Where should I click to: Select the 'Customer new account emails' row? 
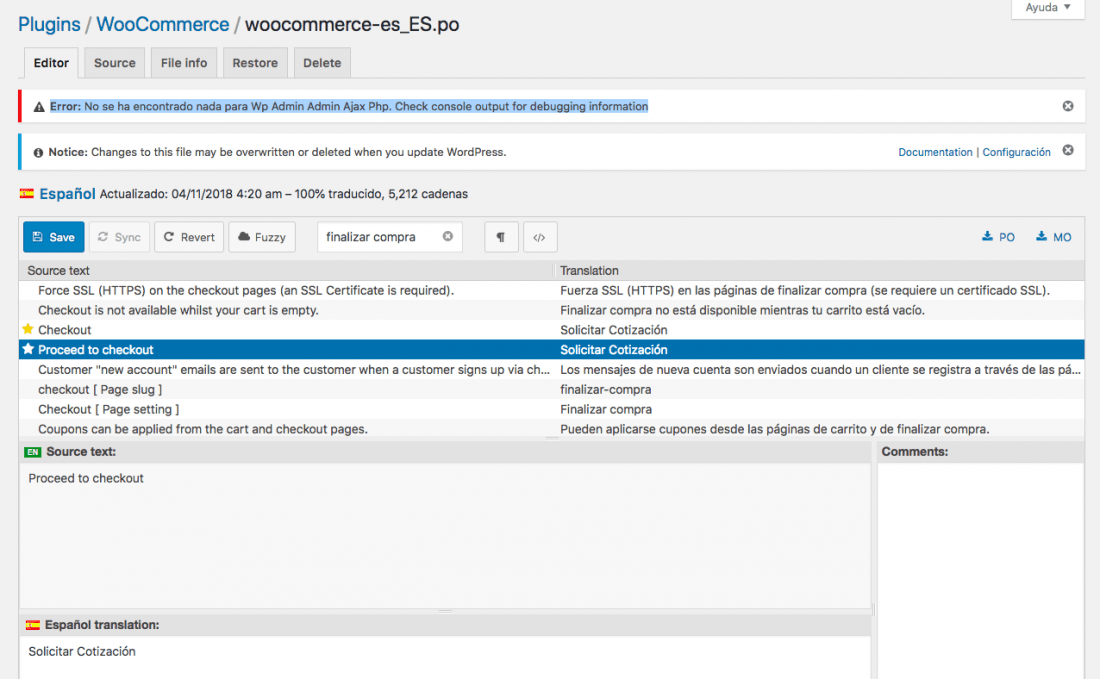[x=551, y=370]
